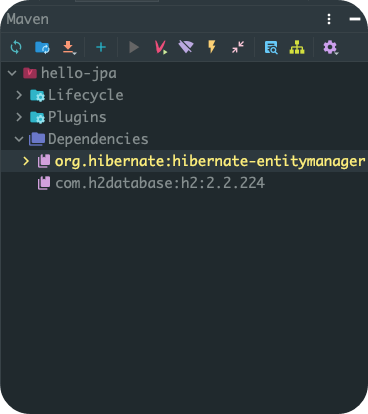Click the hello-jpa Maven module icon

(x=30, y=73)
